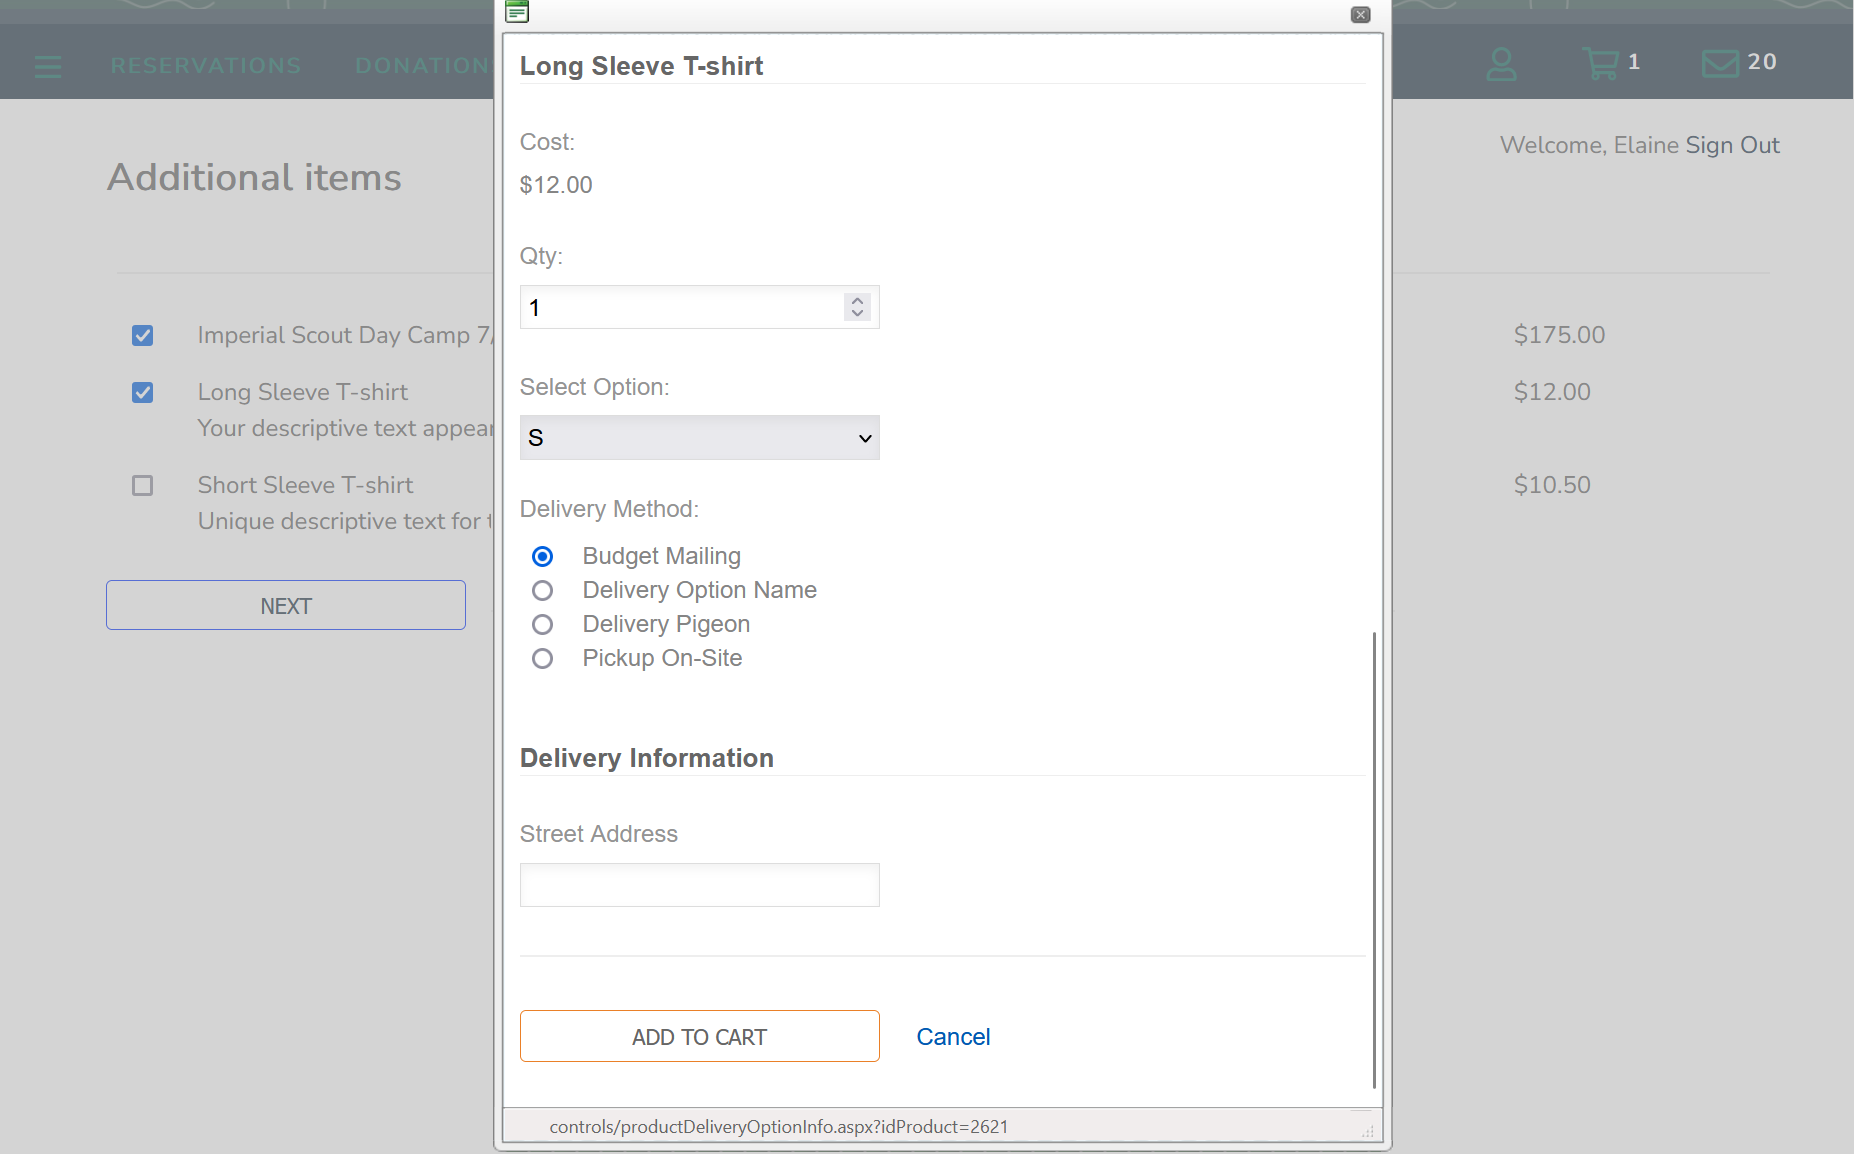Click the Street Address input field
Viewport: 1854px width, 1154px height.
pos(699,885)
